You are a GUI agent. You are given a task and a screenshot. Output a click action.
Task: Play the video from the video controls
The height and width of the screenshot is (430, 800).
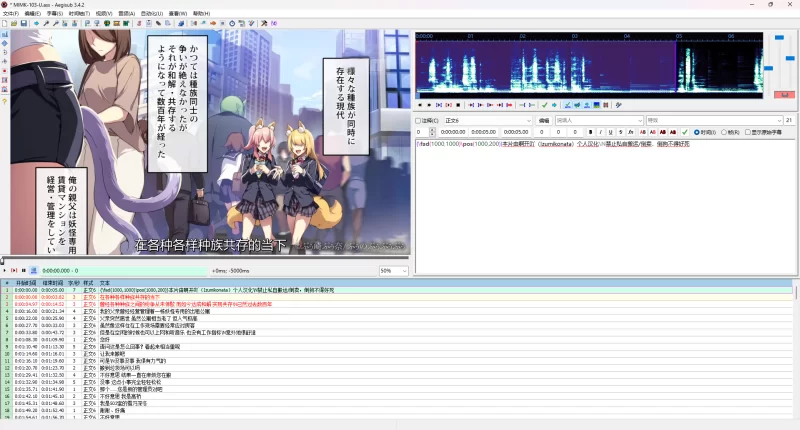pyautogui.click(x=4, y=270)
